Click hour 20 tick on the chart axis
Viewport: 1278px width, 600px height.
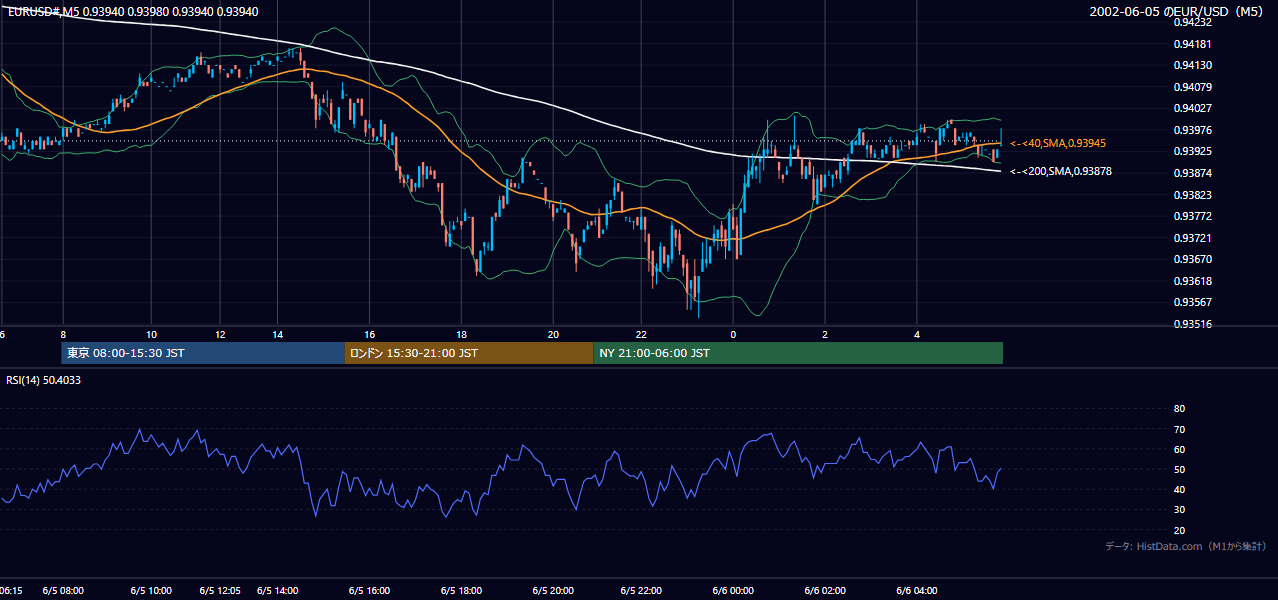pos(553,334)
